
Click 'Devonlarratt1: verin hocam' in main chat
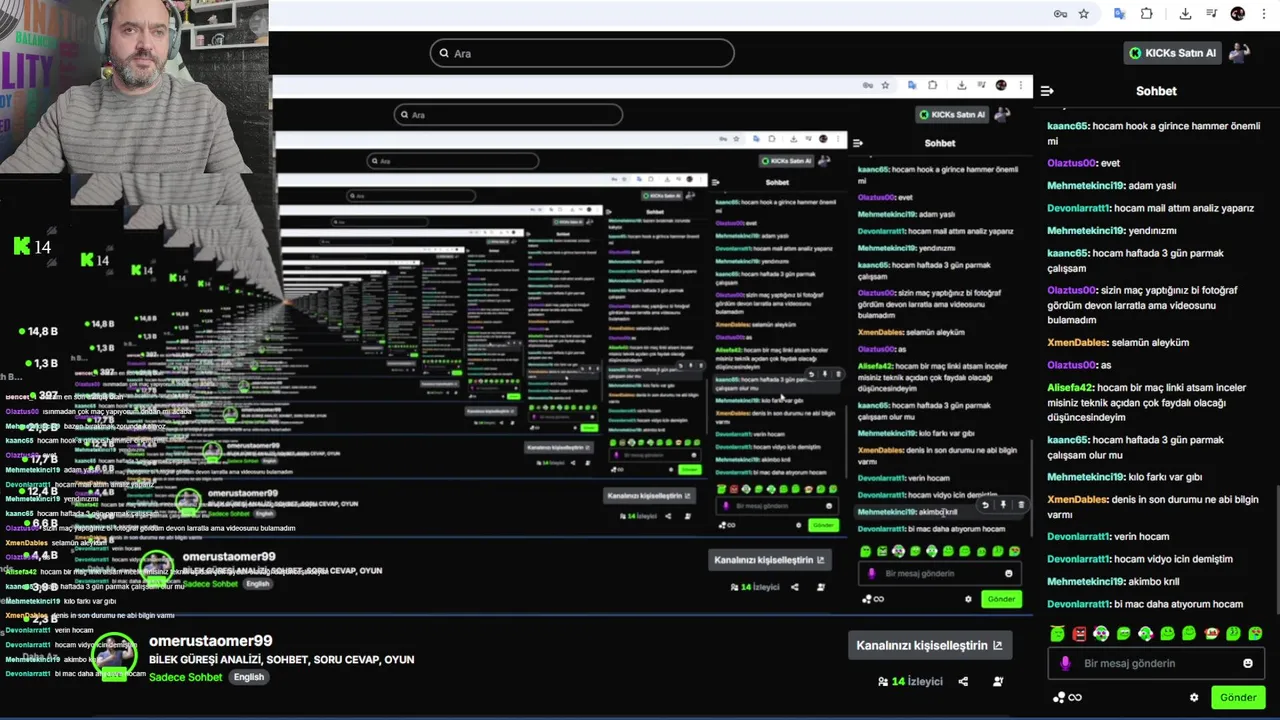[1108, 537]
